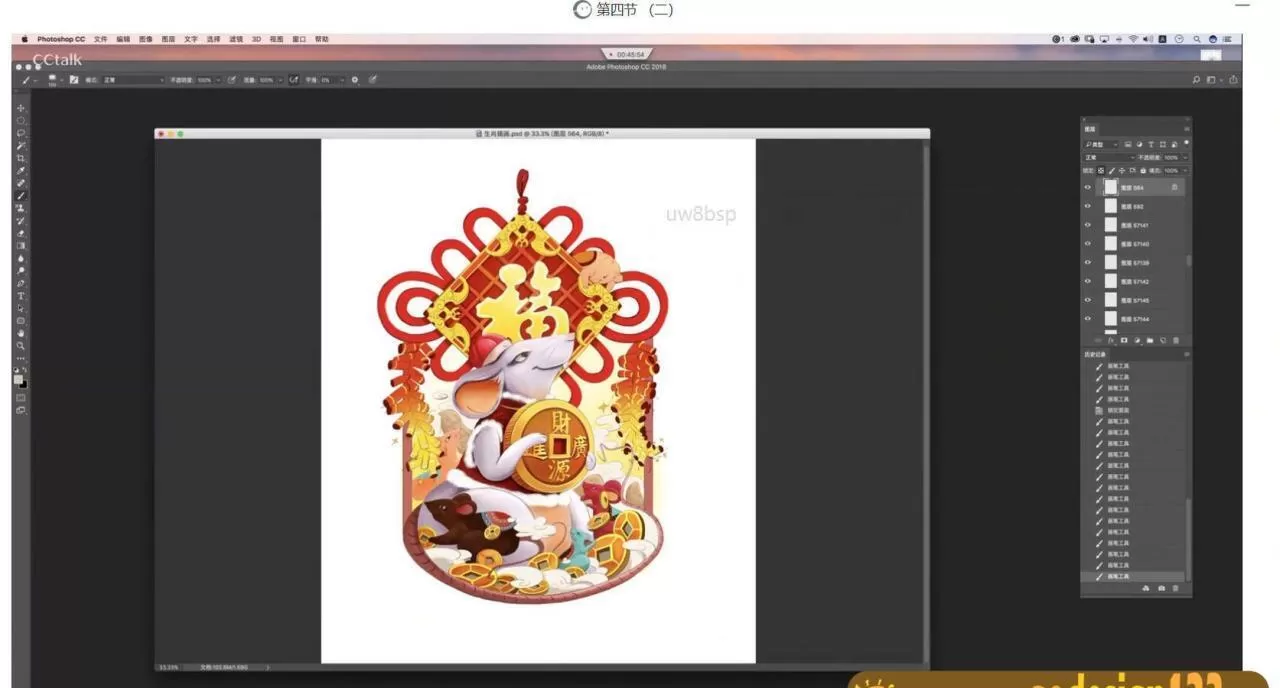
Task: Expand the layer opacity 100% dropdown
Action: (1185, 158)
